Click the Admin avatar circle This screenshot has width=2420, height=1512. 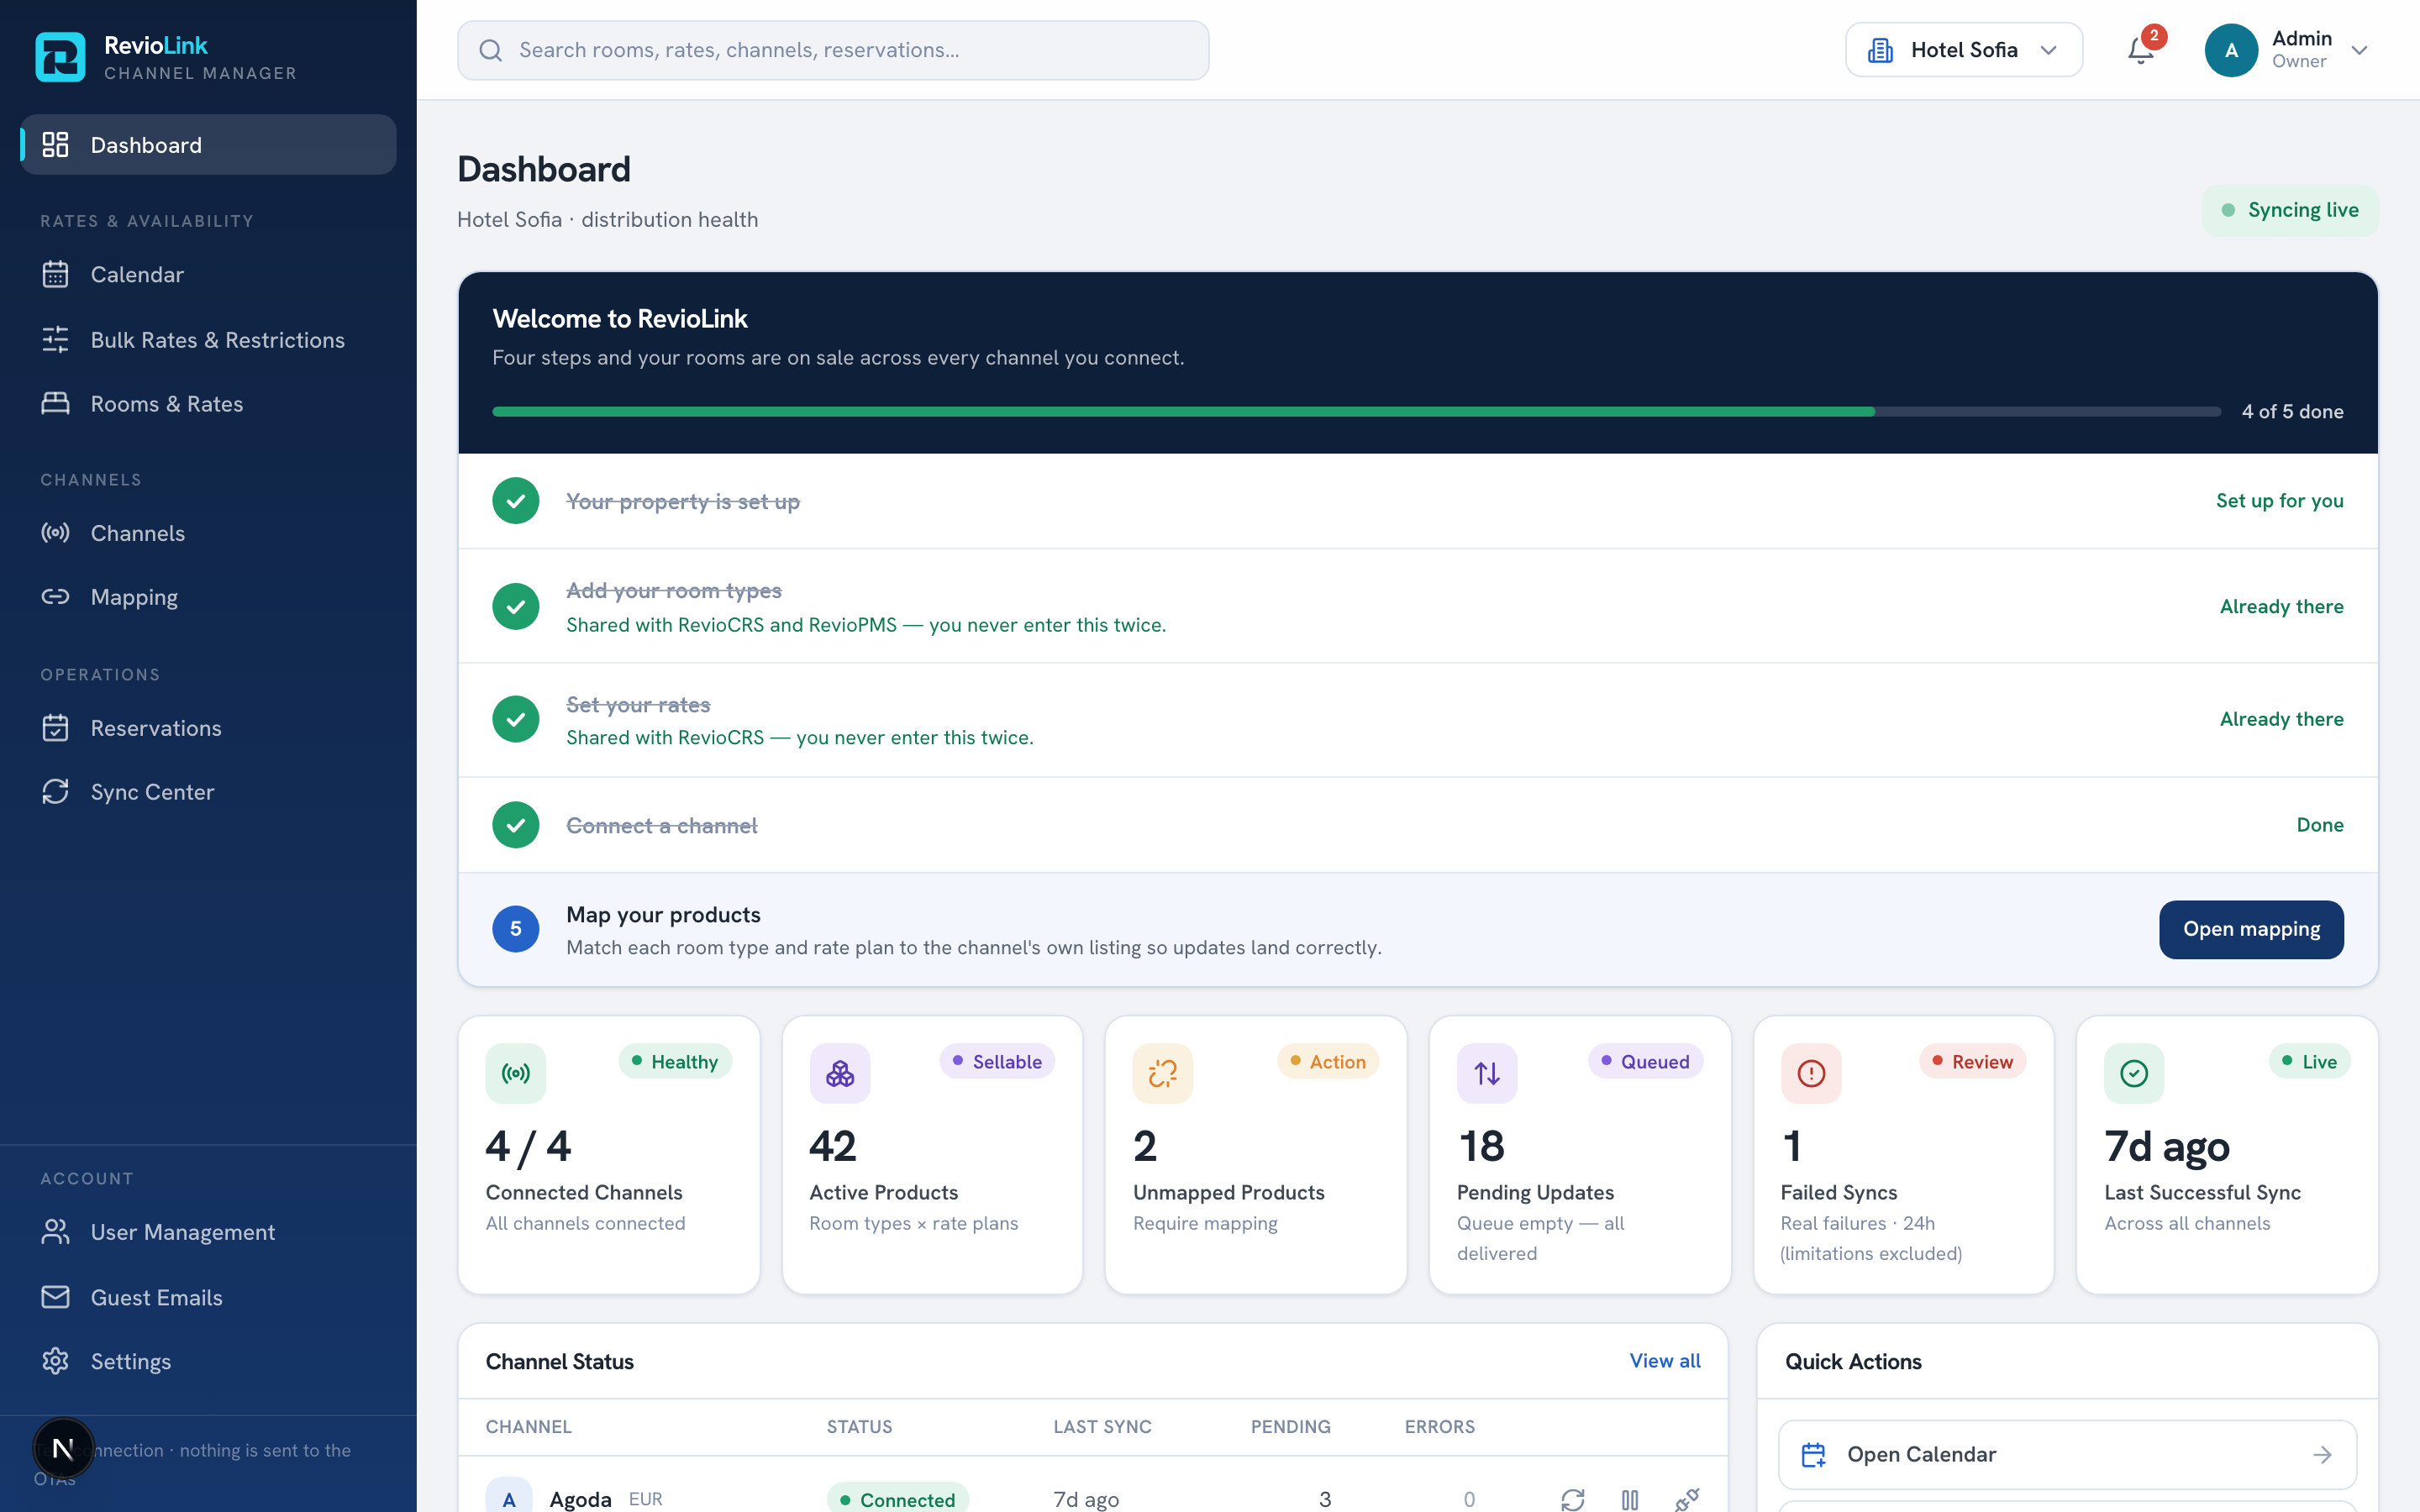click(2231, 50)
